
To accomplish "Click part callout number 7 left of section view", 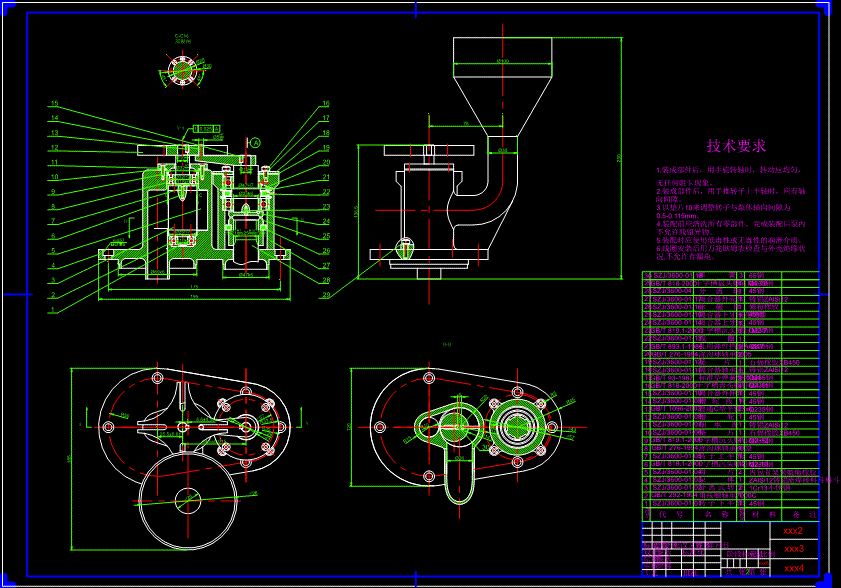I will tap(53, 221).
